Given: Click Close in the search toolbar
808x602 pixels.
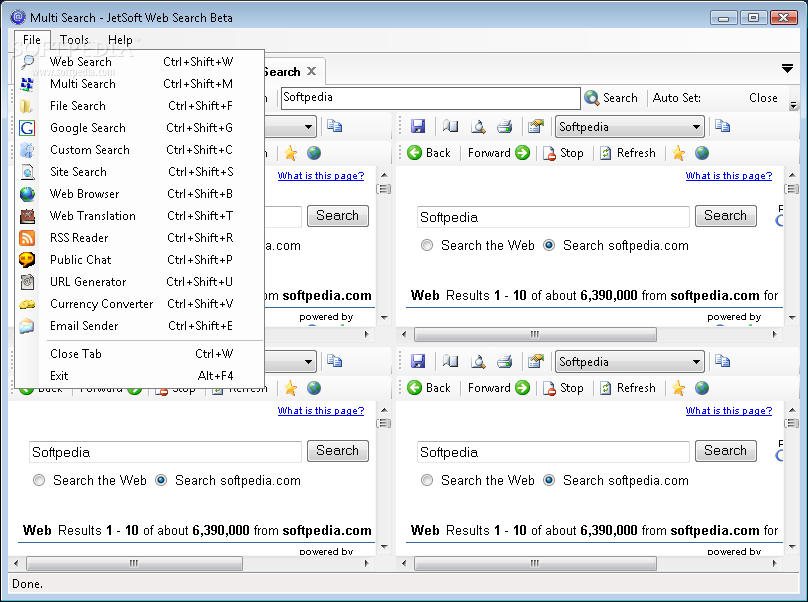Looking at the screenshot, I should pos(763,98).
